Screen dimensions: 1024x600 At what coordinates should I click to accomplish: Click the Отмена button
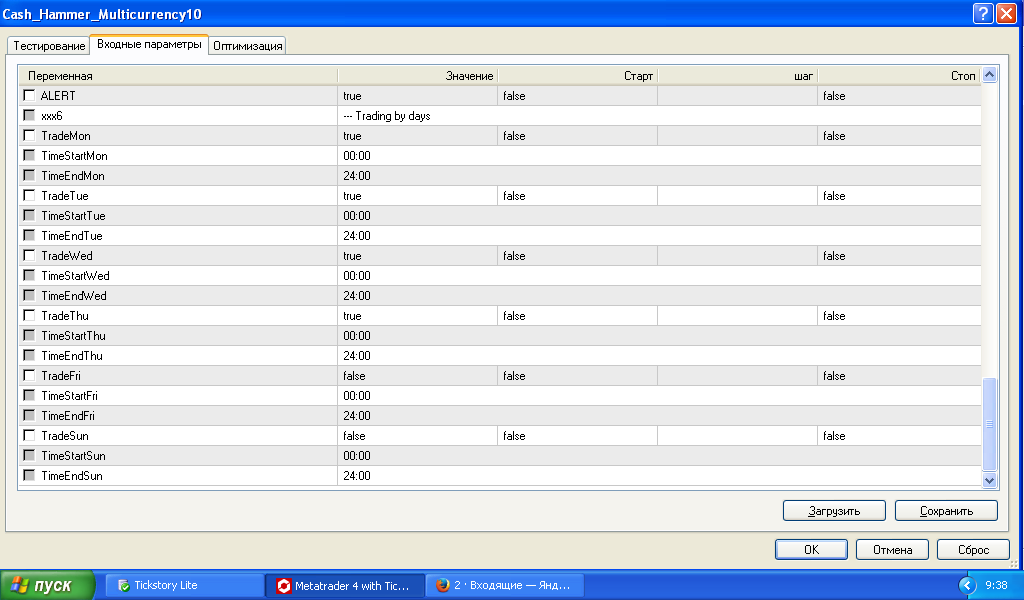(892, 550)
